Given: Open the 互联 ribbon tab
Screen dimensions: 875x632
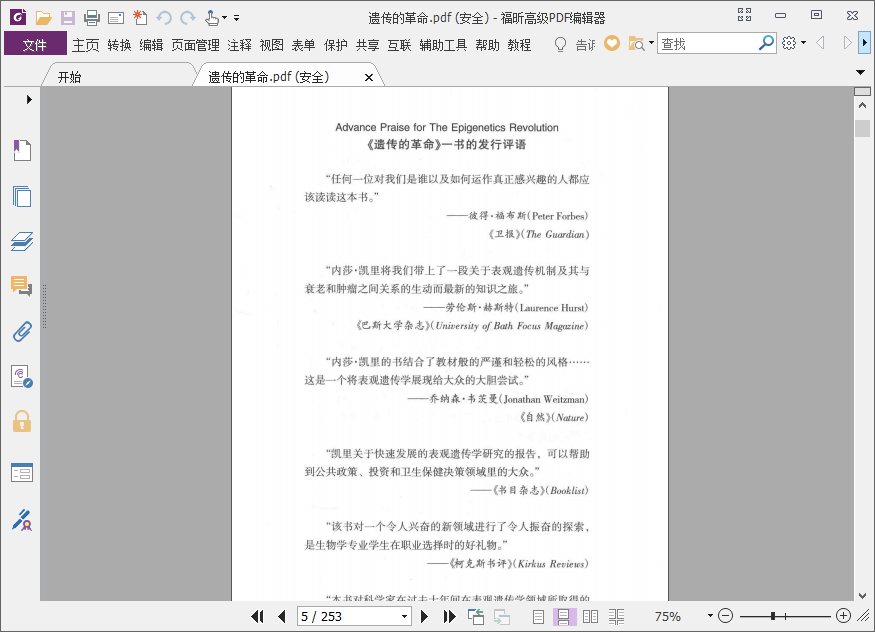Looking at the screenshot, I should (x=400, y=45).
